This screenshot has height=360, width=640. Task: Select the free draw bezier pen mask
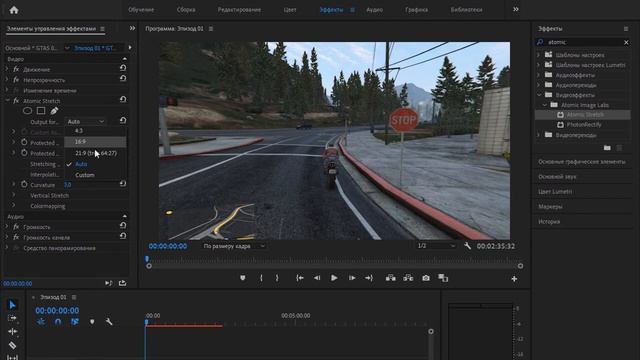click(54, 111)
